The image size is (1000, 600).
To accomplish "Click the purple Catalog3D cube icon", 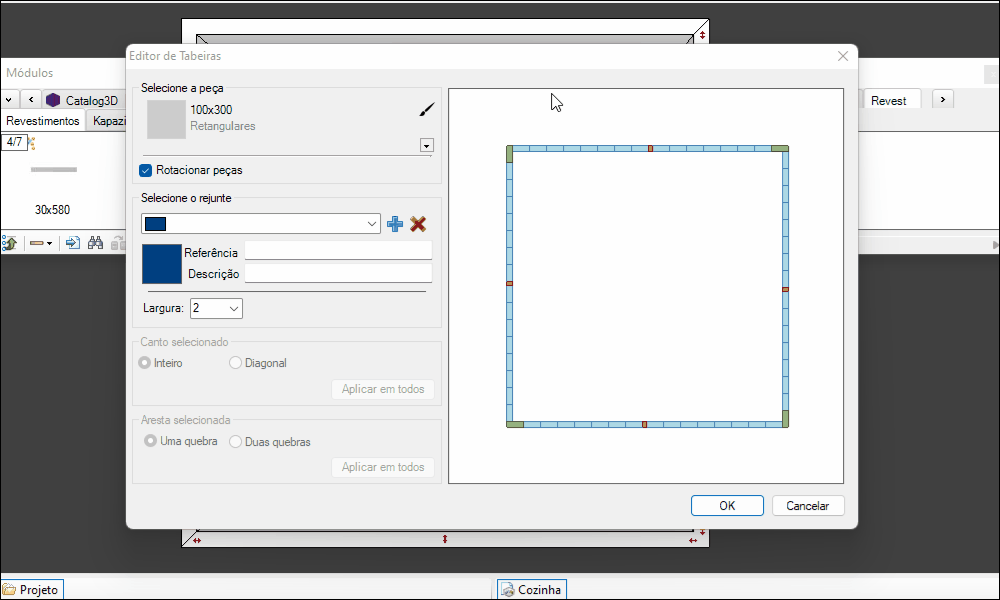I will click(x=53, y=100).
